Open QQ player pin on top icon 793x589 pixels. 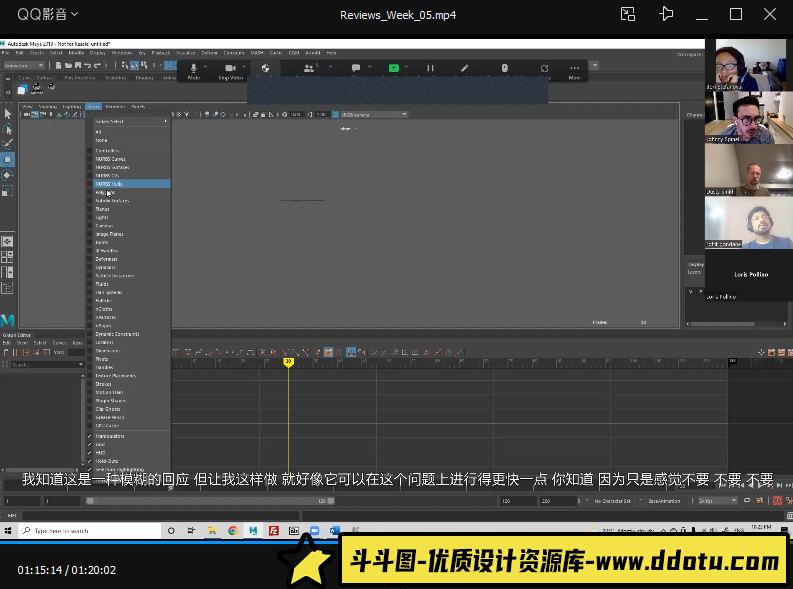click(x=666, y=14)
